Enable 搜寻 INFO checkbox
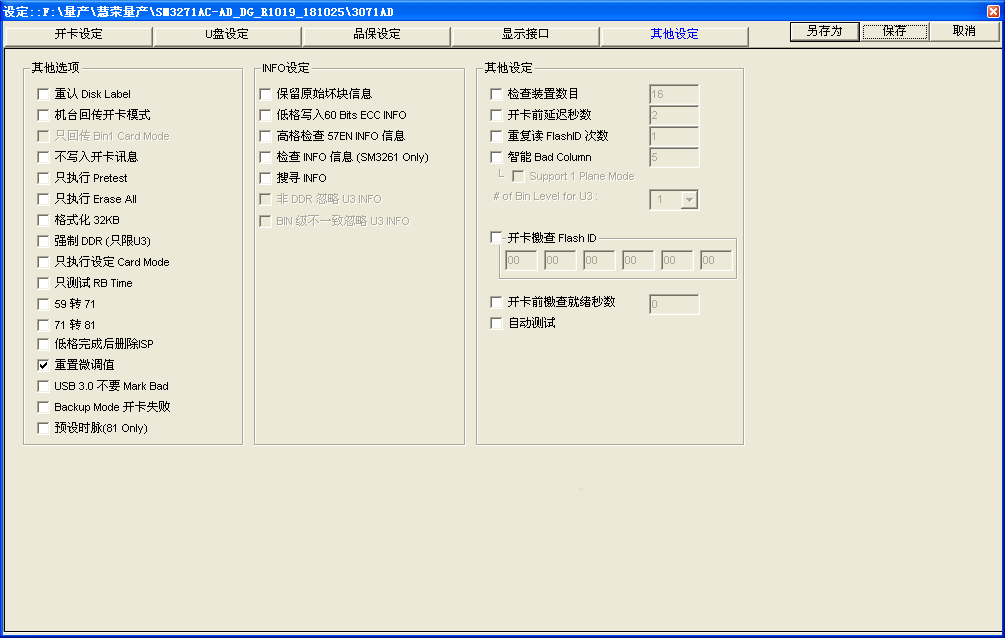1005x638 pixels. (x=266, y=178)
